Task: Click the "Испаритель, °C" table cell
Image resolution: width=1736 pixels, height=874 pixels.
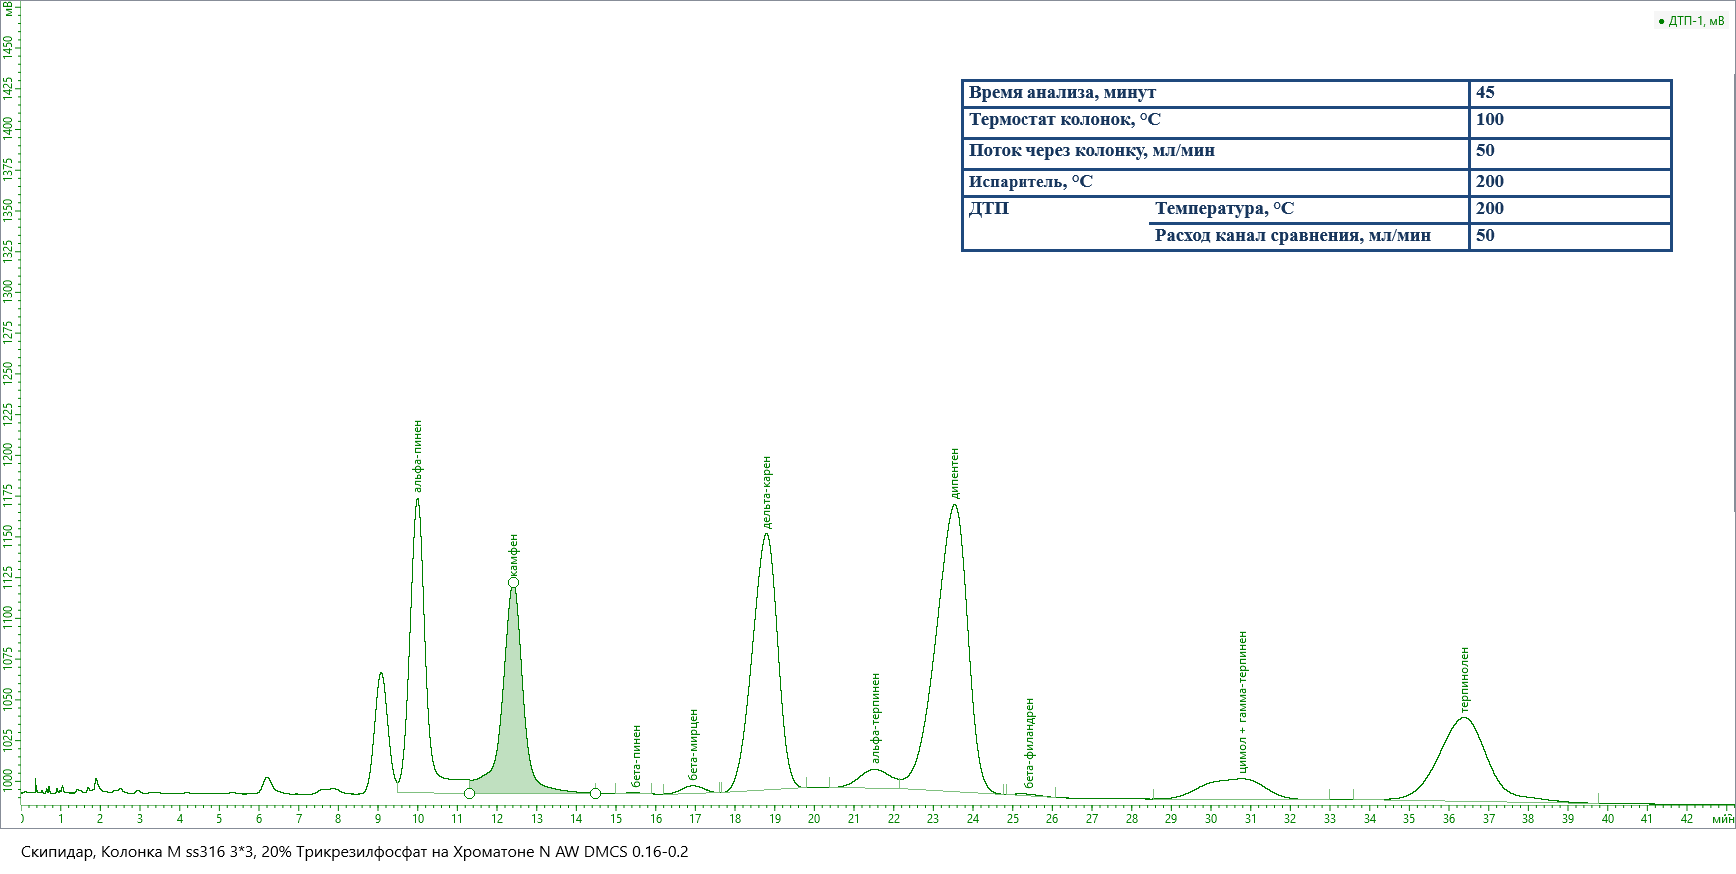Action: click(1216, 182)
